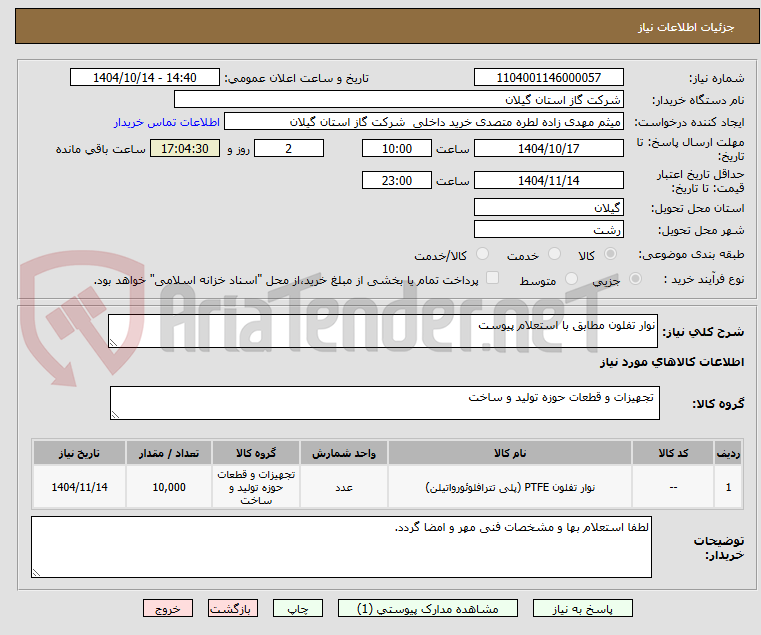The image size is (761, 635).
Task: Click the resize handle of توضیحات خریدار box
Action: (x=36, y=573)
